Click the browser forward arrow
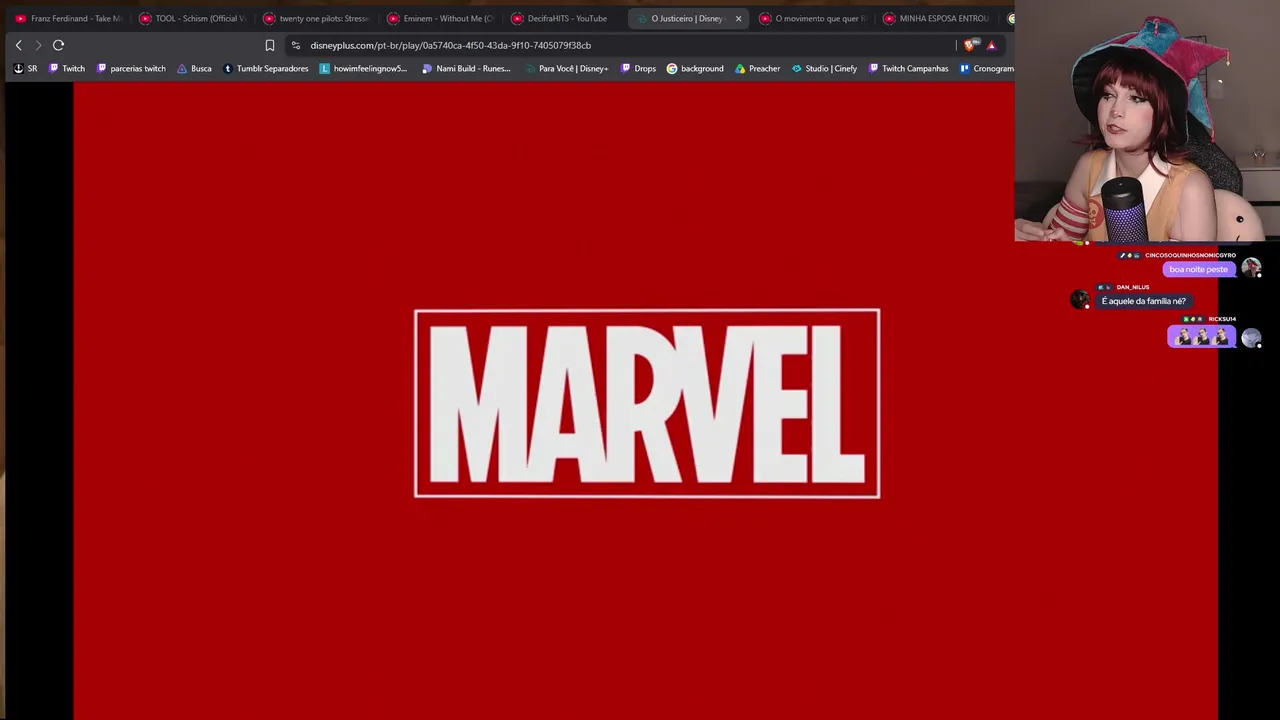The width and height of the screenshot is (1280, 720). (x=38, y=45)
